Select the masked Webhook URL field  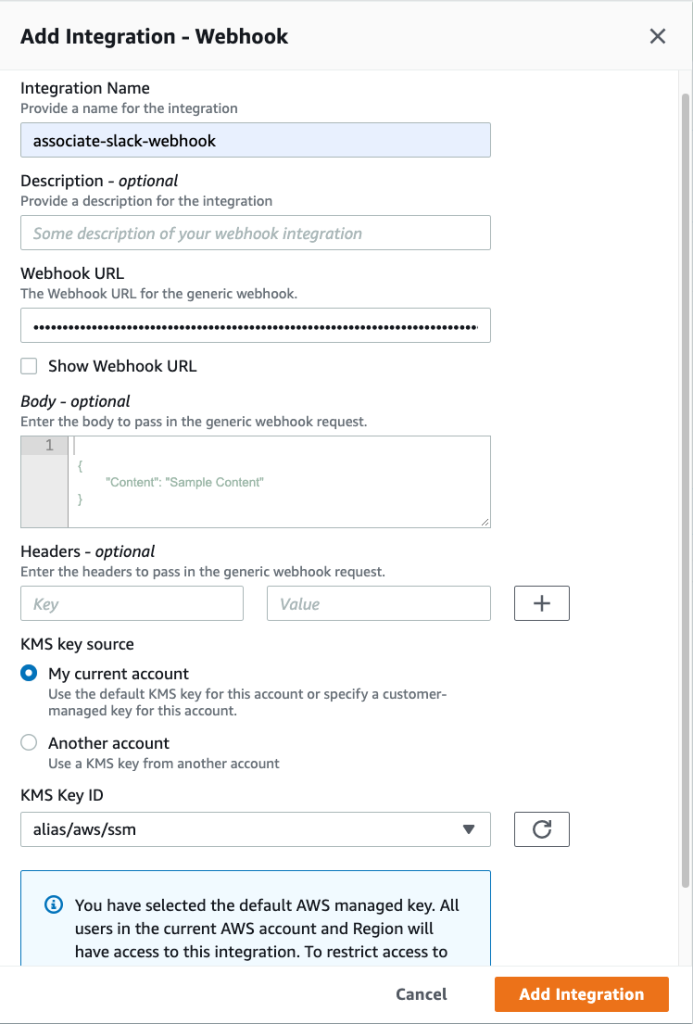click(255, 325)
